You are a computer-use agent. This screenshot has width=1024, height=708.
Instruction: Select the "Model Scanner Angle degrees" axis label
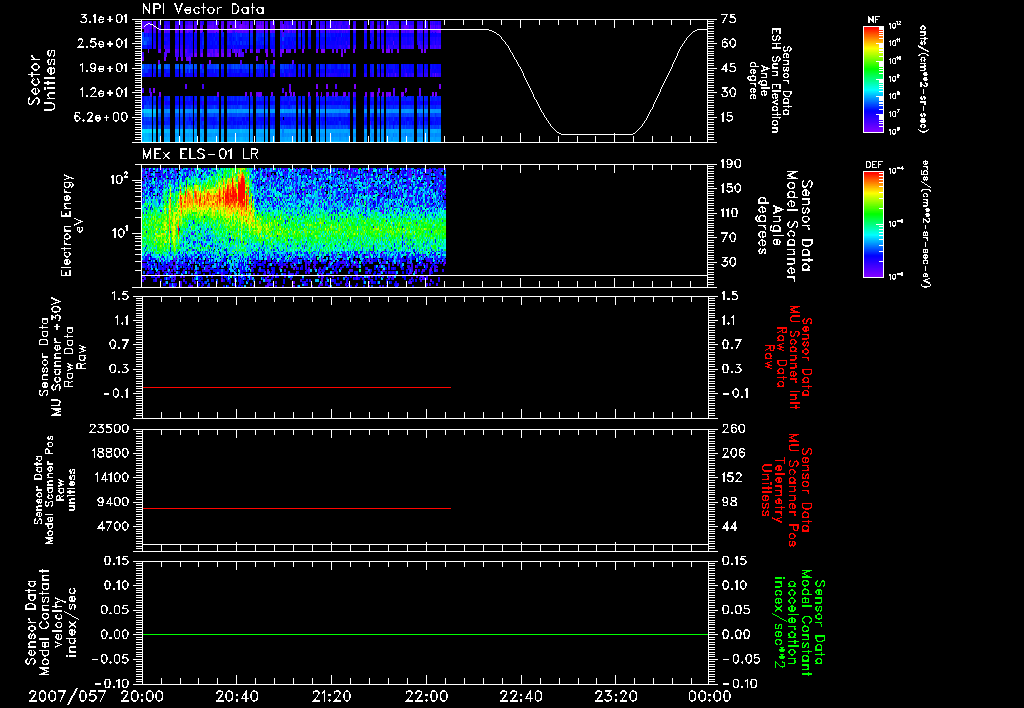(x=784, y=226)
